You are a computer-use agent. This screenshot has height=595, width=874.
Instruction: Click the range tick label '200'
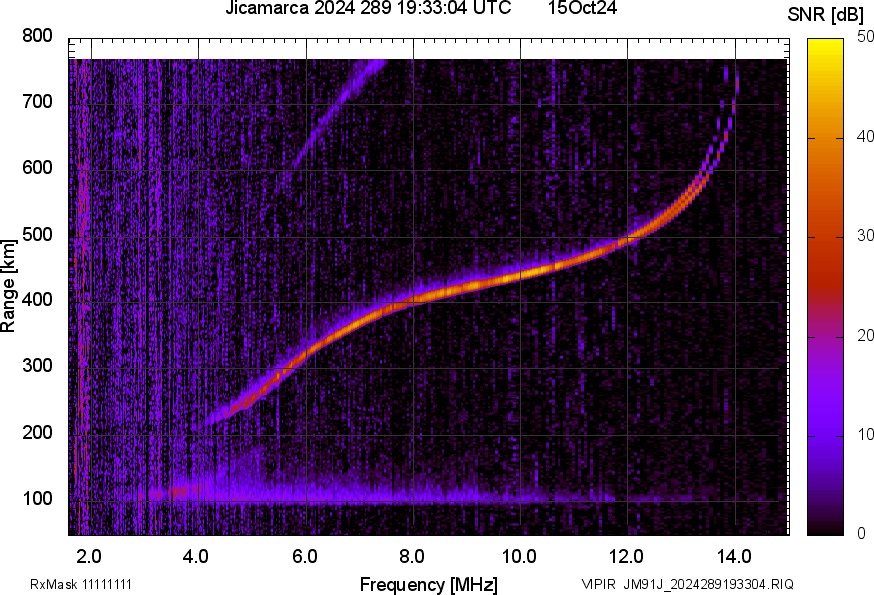coord(37,432)
